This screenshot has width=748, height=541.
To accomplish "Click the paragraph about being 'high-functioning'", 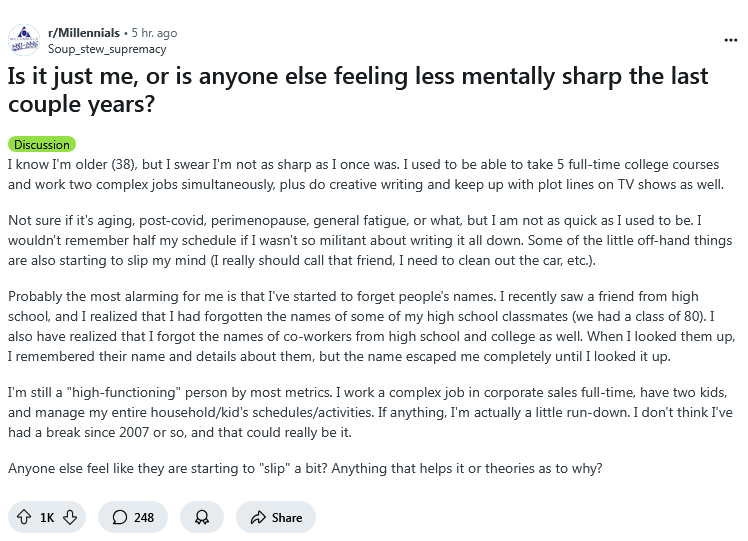I will tap(370, 412).
